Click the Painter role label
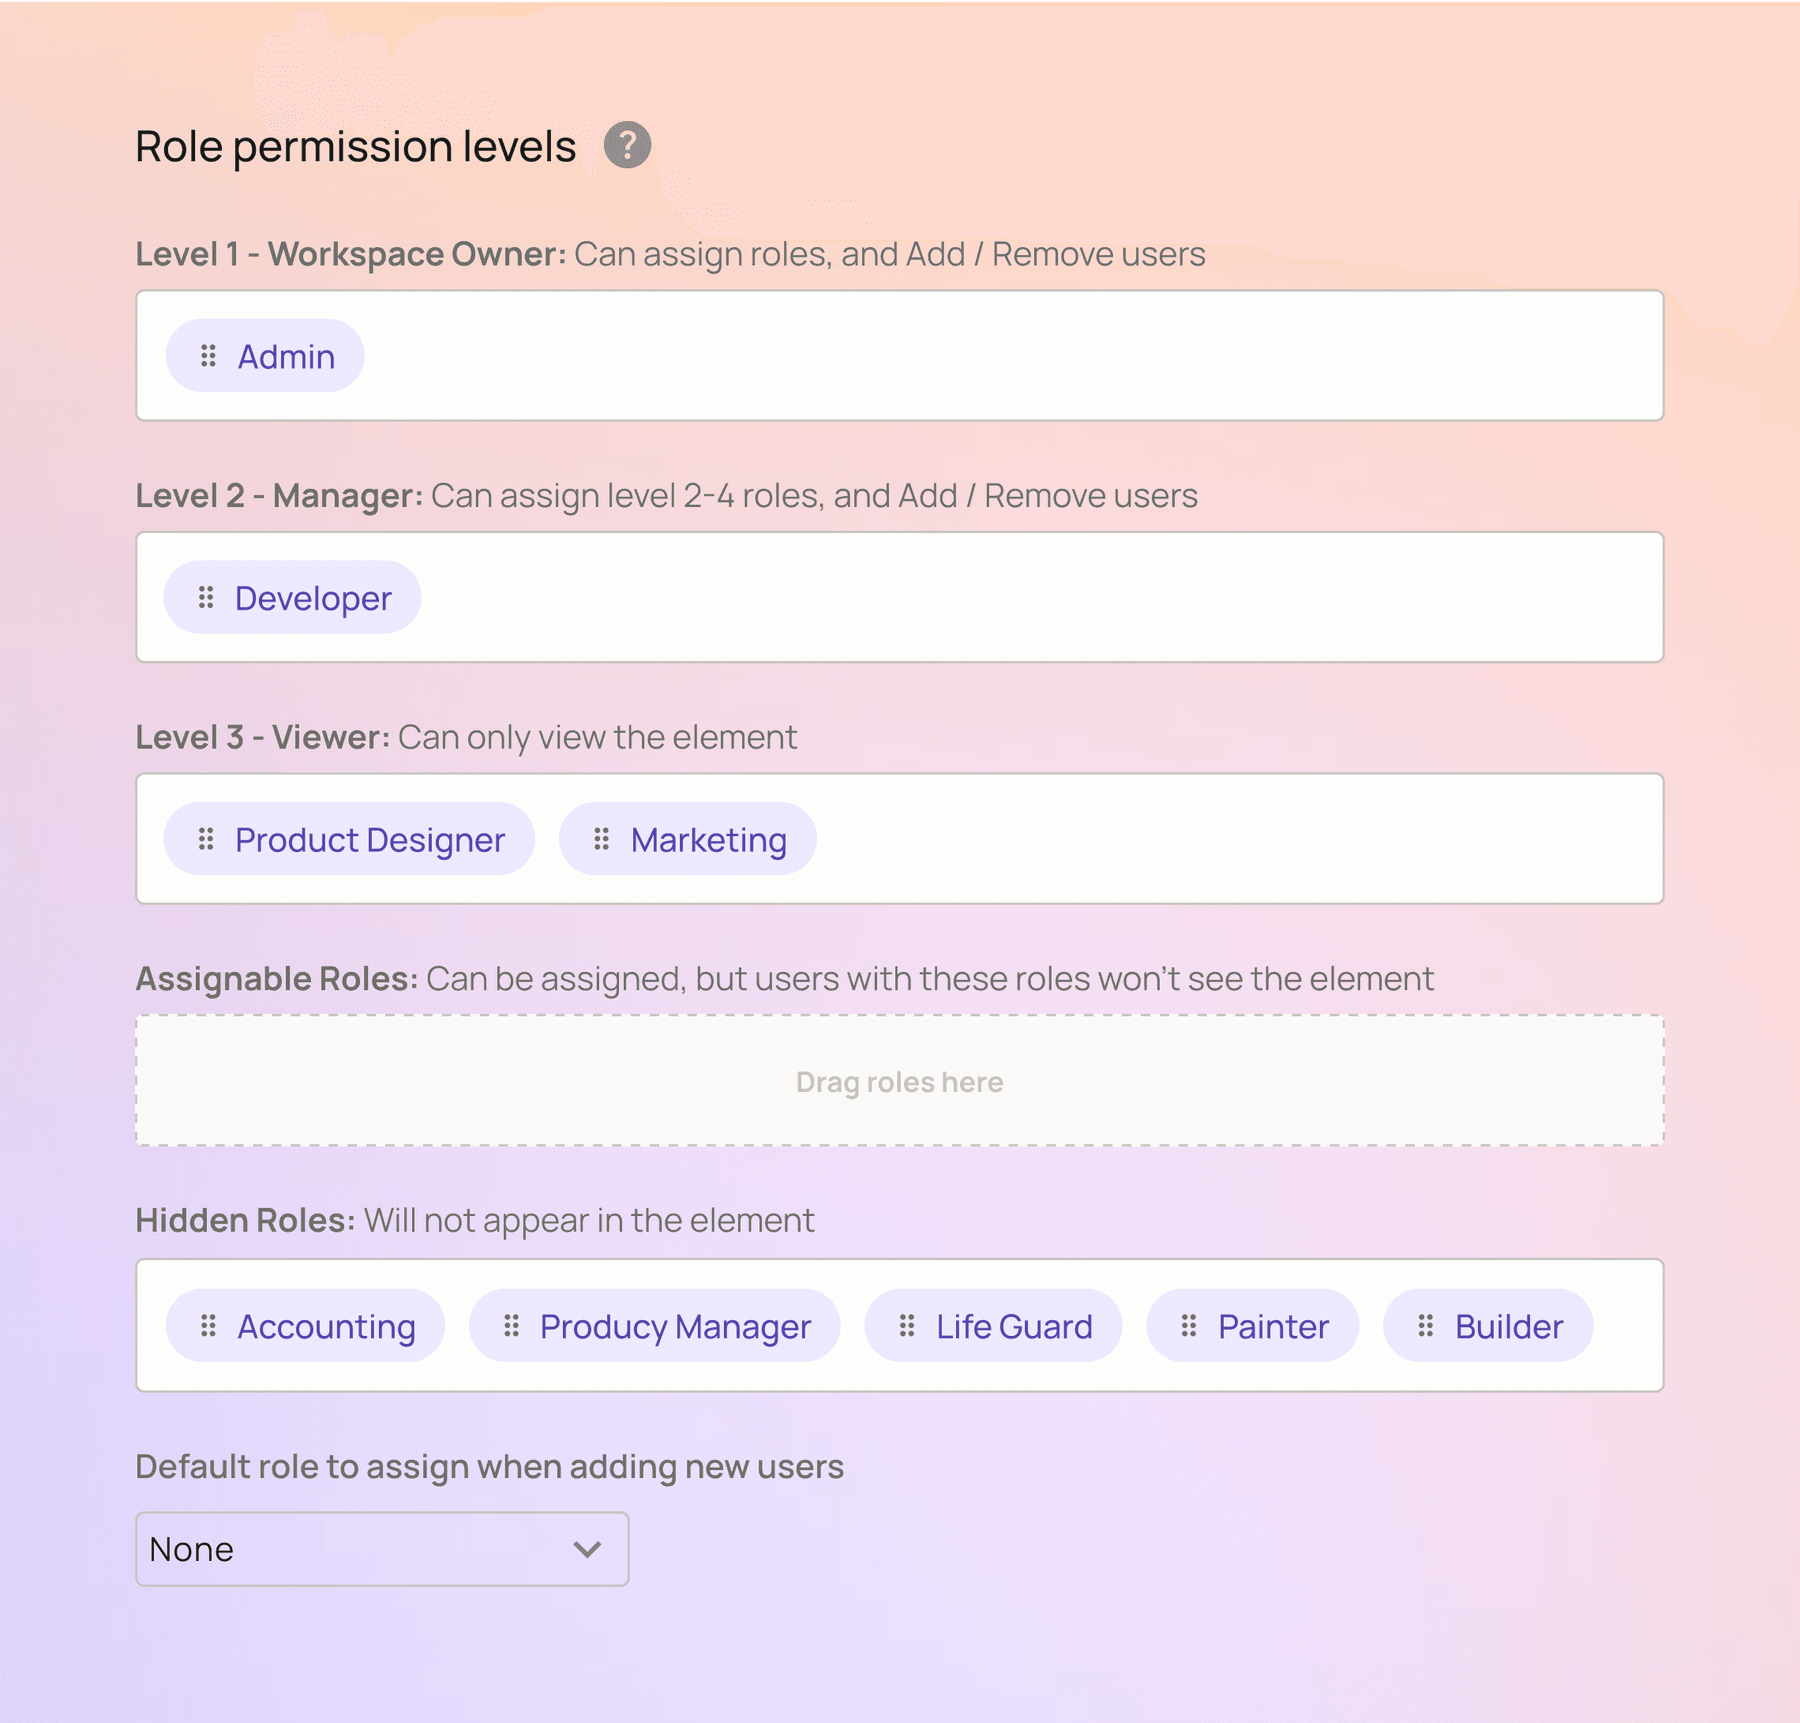This screenshot has height=1723, width=1800. tap(1272, 1327)
